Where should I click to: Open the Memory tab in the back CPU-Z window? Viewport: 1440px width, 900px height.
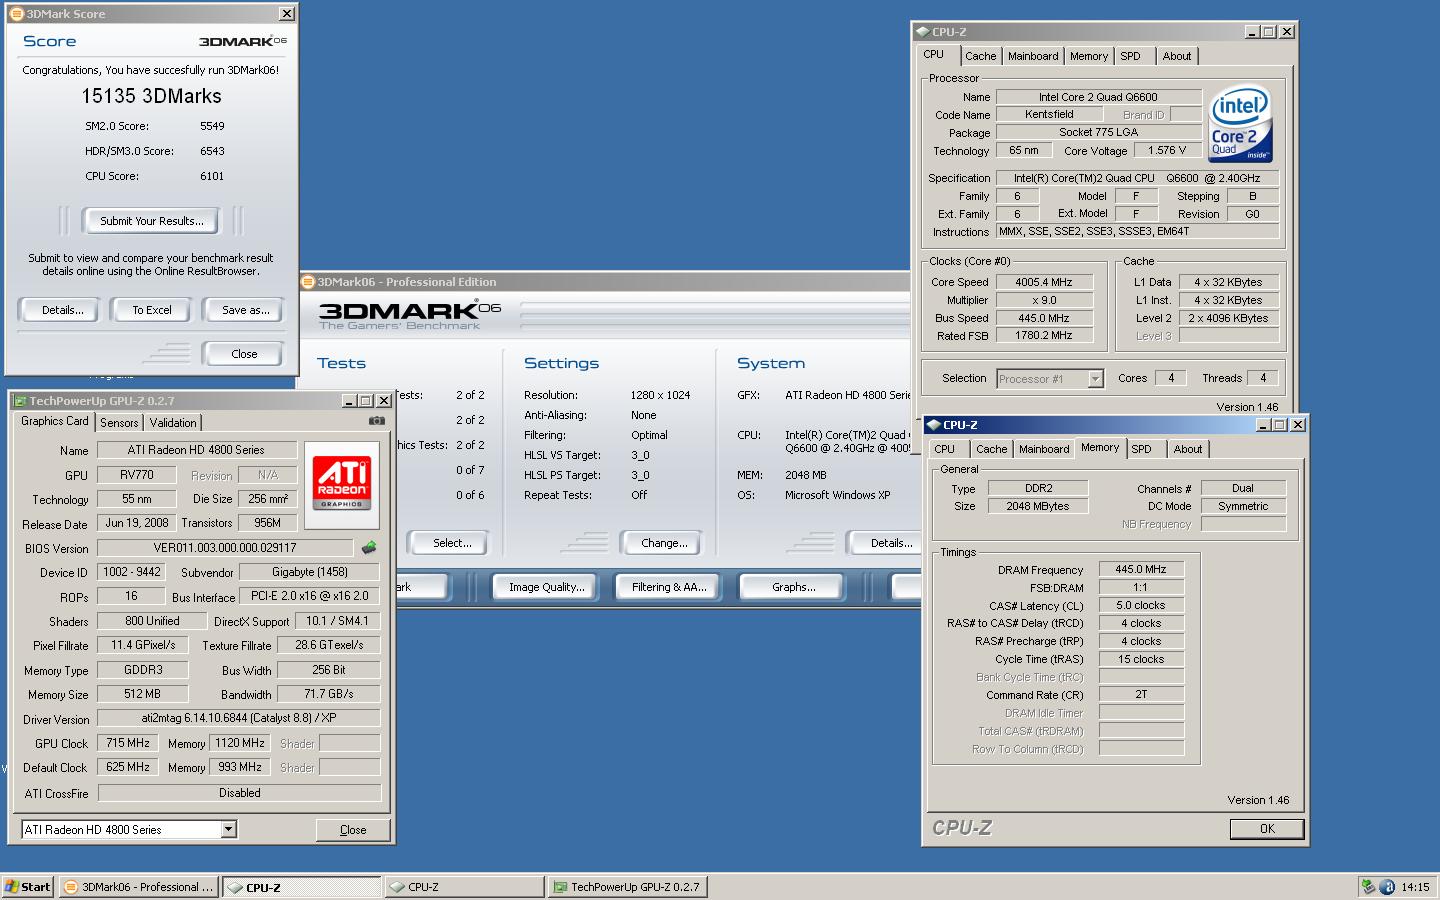point(1089,56)
